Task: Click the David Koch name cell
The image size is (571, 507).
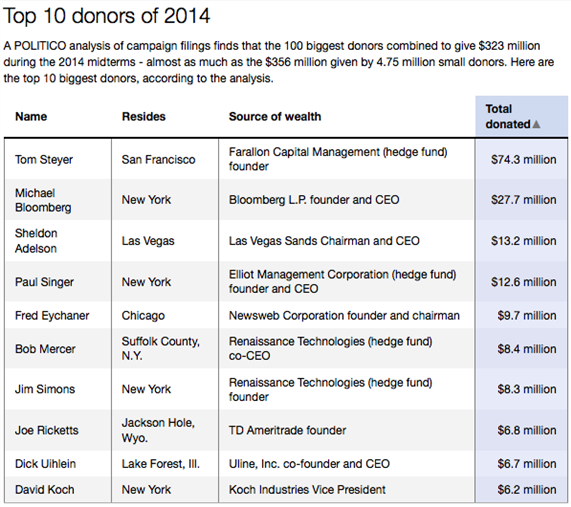Action: pos(58,490)
